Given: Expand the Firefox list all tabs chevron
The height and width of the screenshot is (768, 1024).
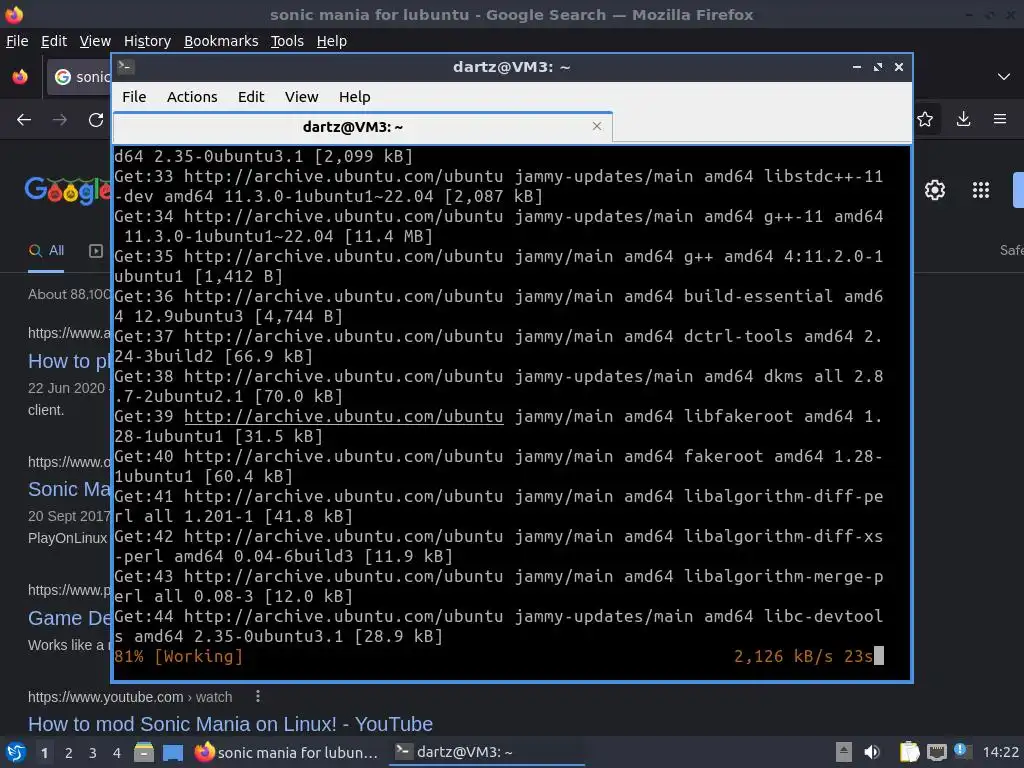Looking at the screenshot, I should (x=1004, y=77).
